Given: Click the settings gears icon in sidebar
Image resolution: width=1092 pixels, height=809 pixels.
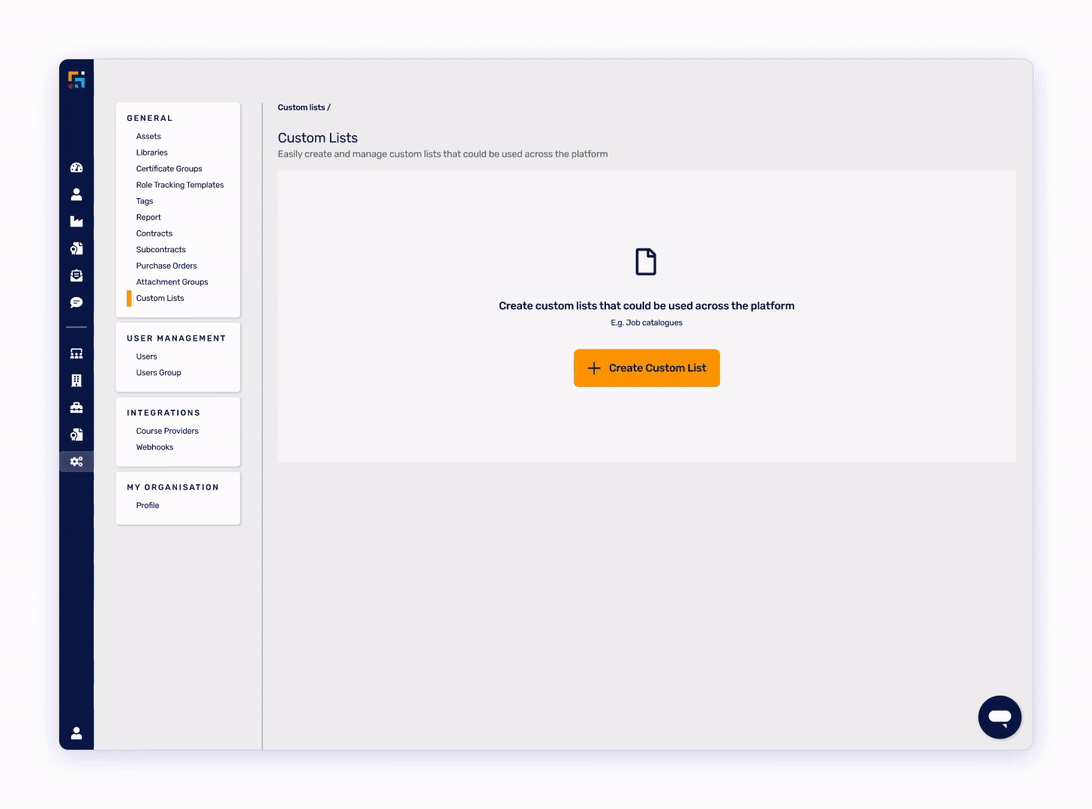Looking at the screenshot, I should coord(76,462).
